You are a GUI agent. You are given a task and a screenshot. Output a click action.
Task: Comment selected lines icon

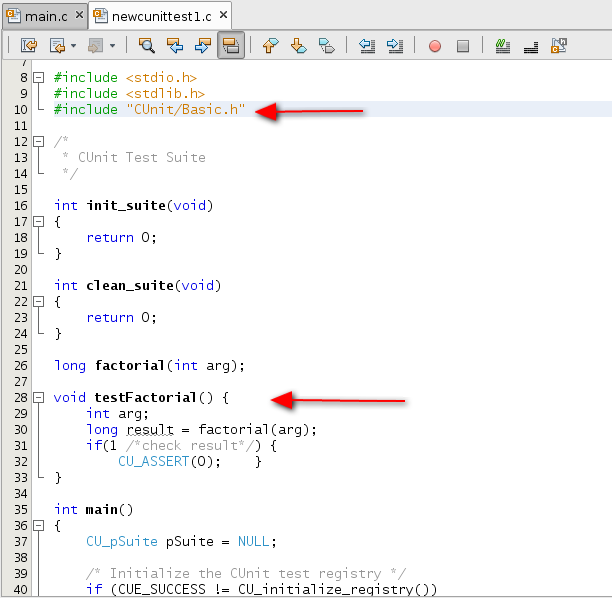503,45
